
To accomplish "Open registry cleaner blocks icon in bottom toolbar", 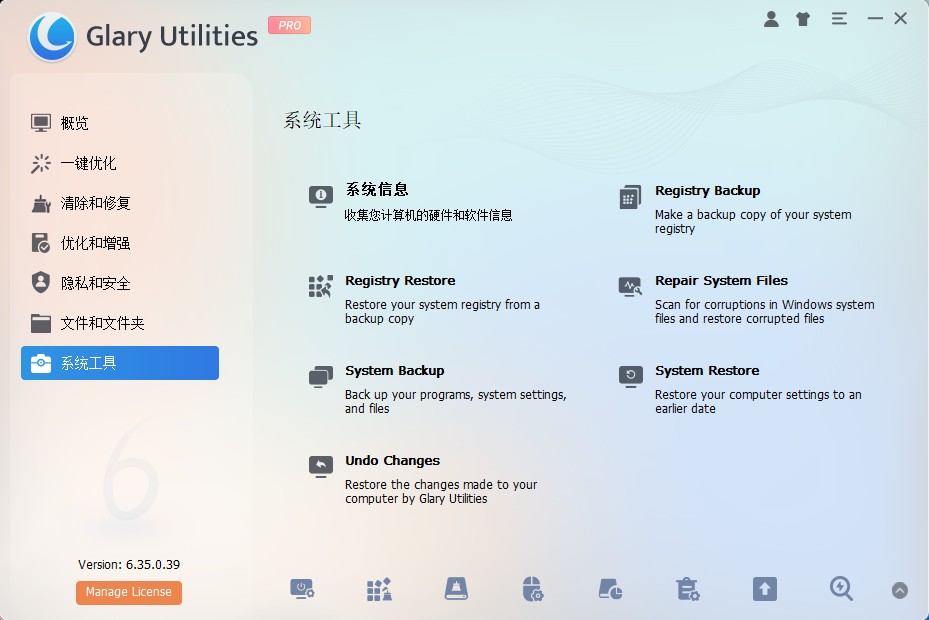I will (379, 589).
